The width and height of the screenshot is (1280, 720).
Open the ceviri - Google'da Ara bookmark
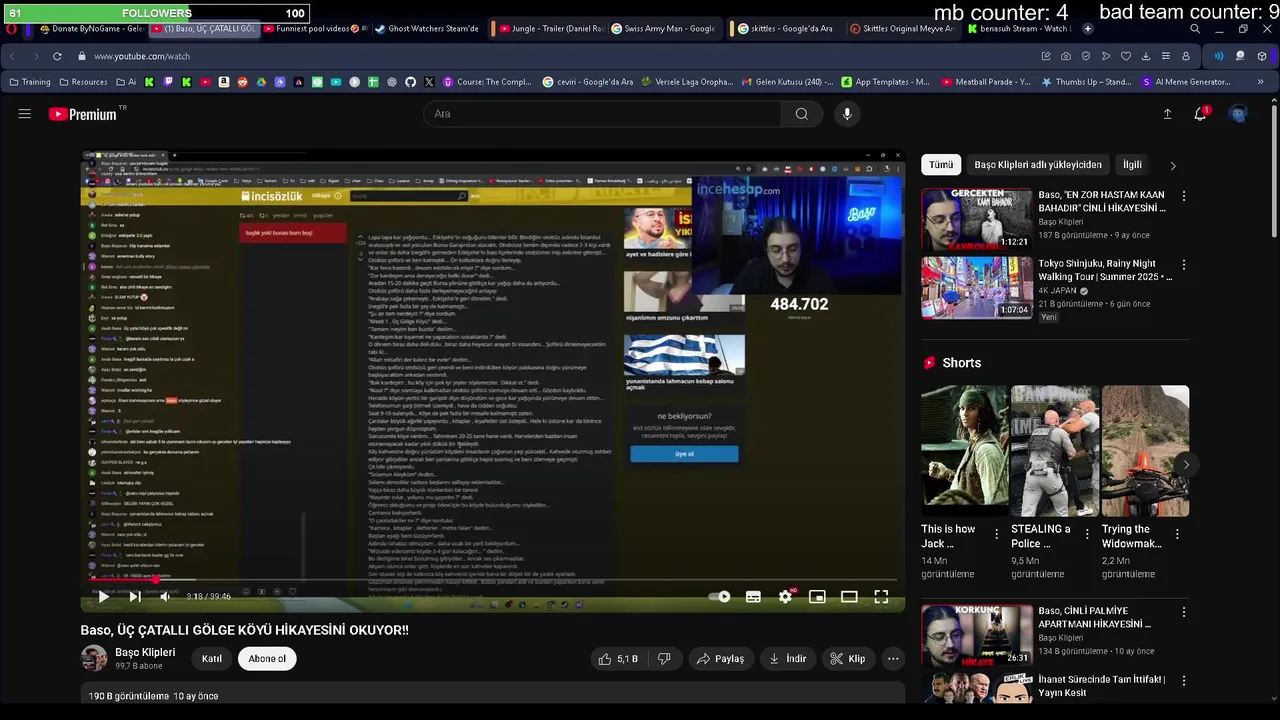click(x=588, y=82)
